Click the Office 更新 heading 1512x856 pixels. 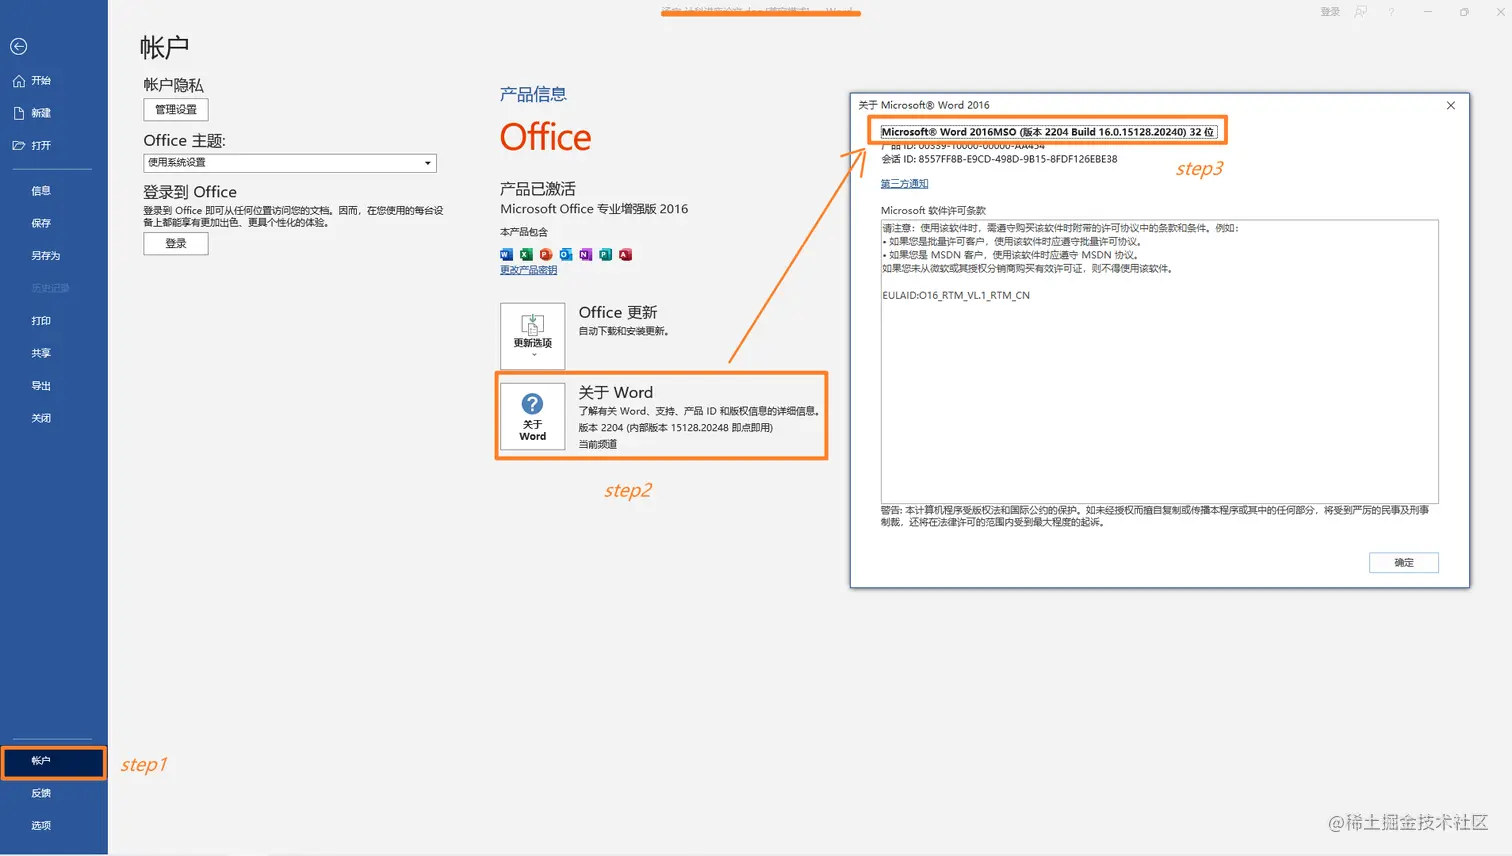pos(618,312)
